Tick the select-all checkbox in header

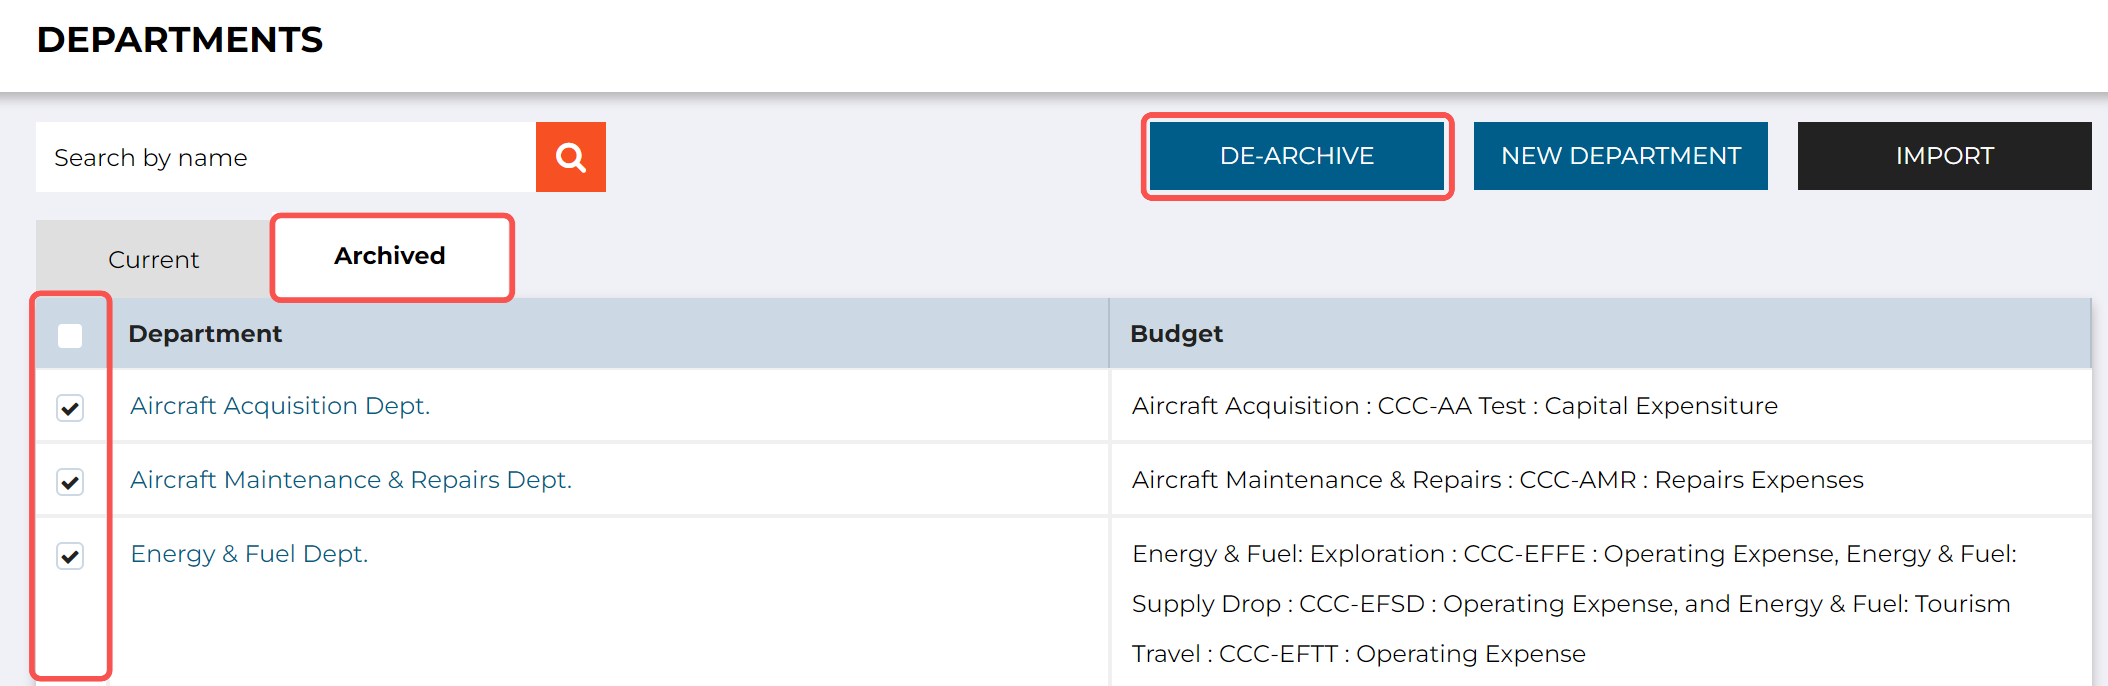coord(70,335)
